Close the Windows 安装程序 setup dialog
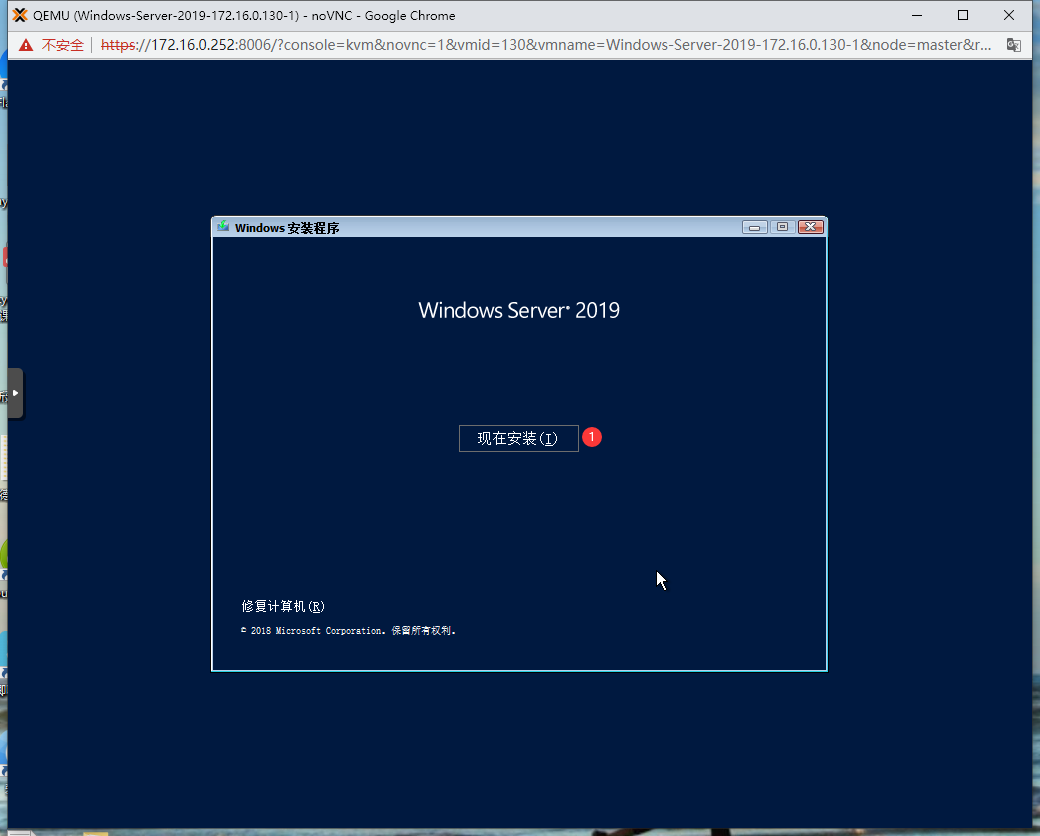The width and height of the screenshot is (1040, 836). pyautogui.click(x=811, y=227)
